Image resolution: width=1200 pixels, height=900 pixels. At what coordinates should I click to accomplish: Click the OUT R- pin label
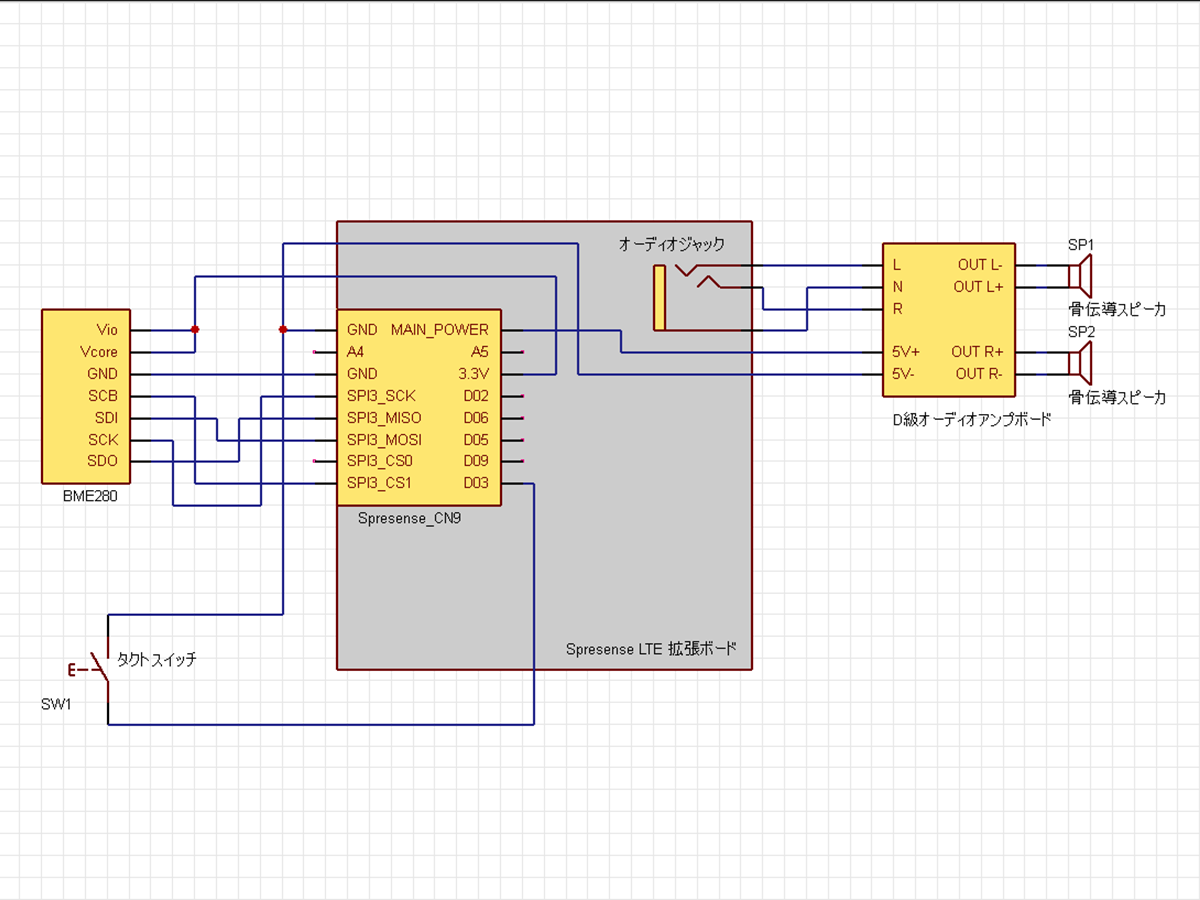[x=979, y=374]
